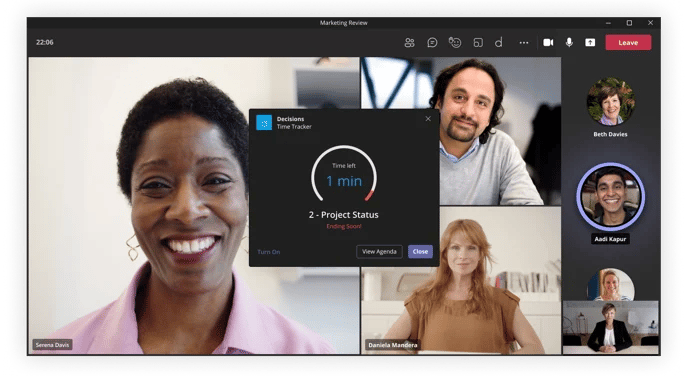Click the Daniela Mandera name label

click(393, 345)
